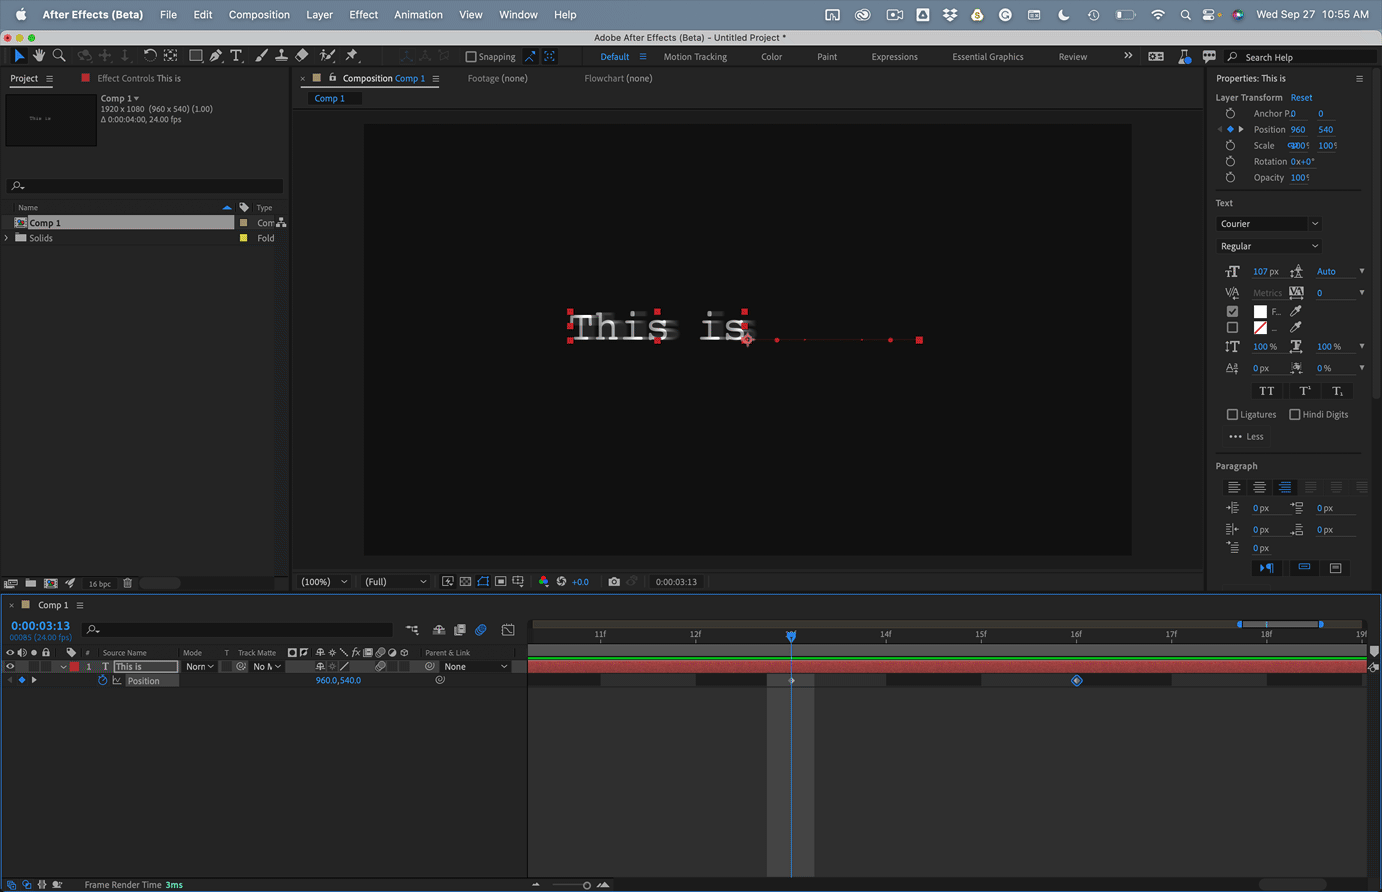This screenshot has width=1382, height=892.
Task: Switch to the Essential Graphics workspace
Action: coord(987,57)
